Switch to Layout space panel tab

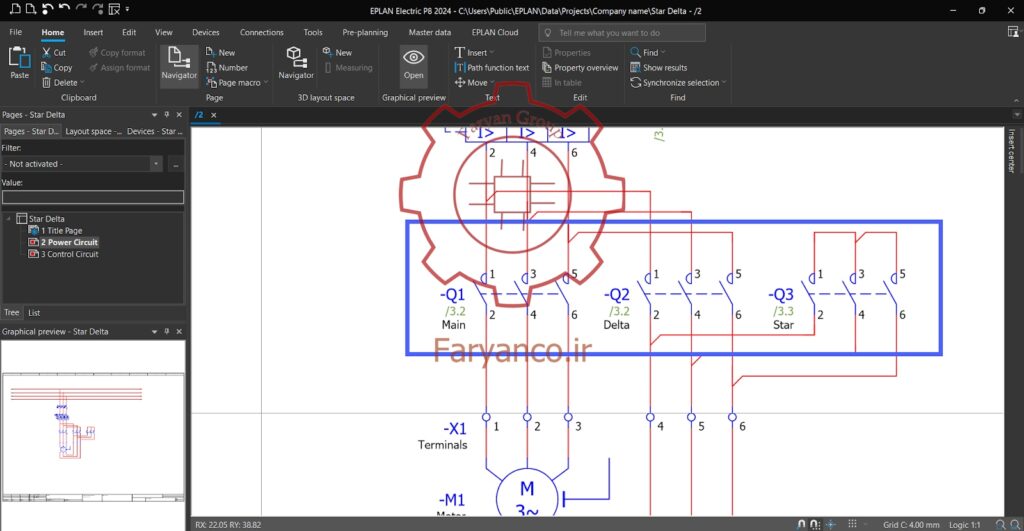93,131
